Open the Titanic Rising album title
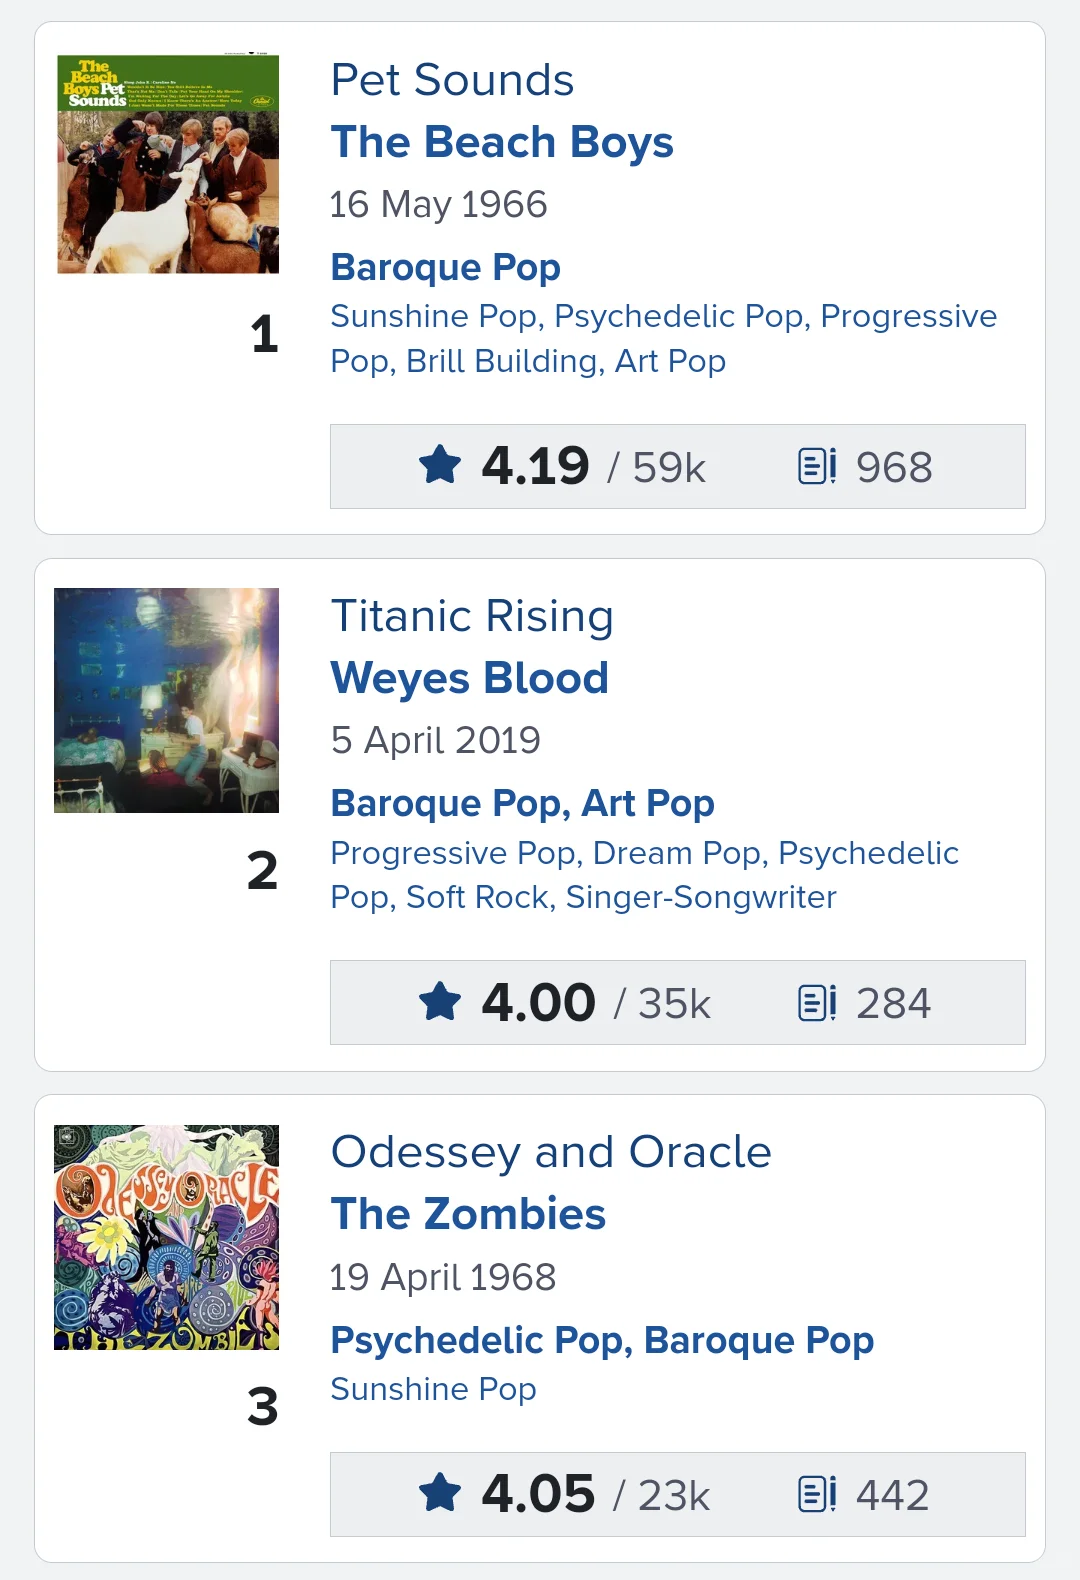Image resolution: width=1080 pixels, height=1580 pixels. coord(472,616)
